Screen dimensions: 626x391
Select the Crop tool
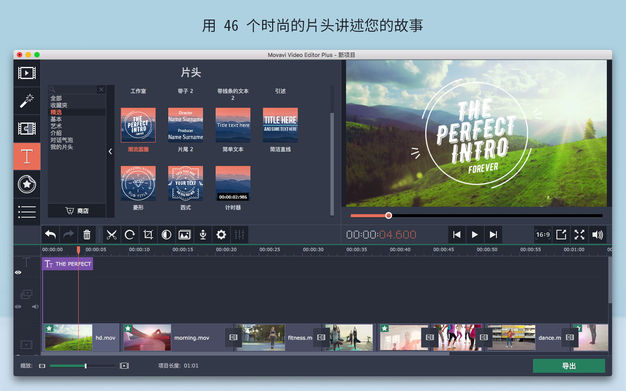[x=148, y=235]
